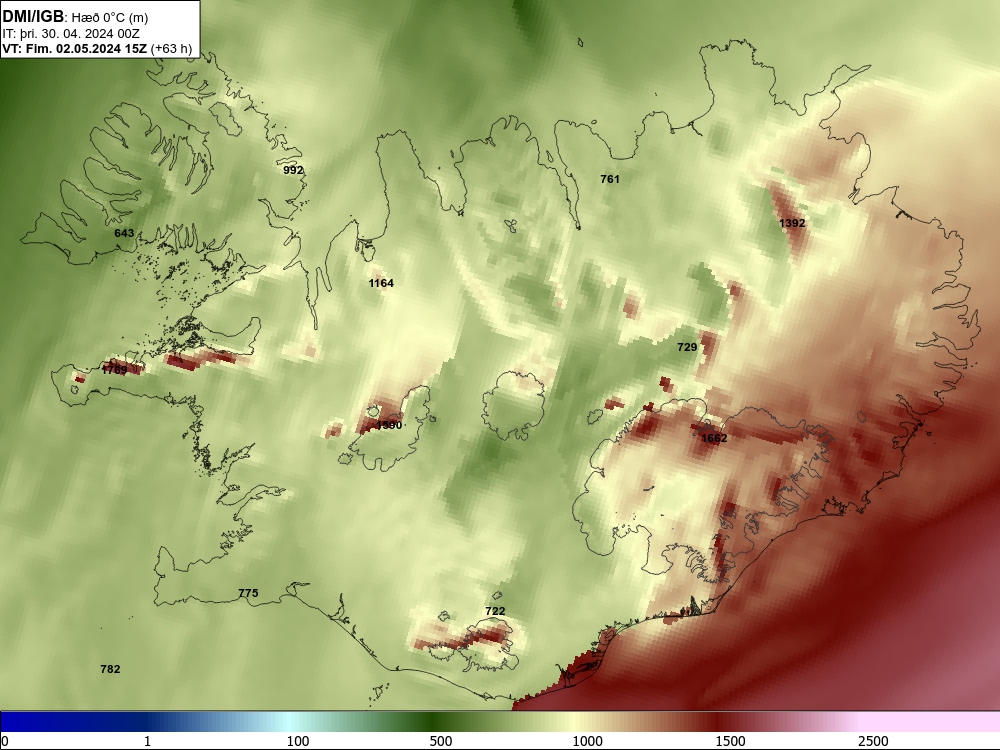
Task: Select the 775 value in the southwest
Action: coord(248,593)
